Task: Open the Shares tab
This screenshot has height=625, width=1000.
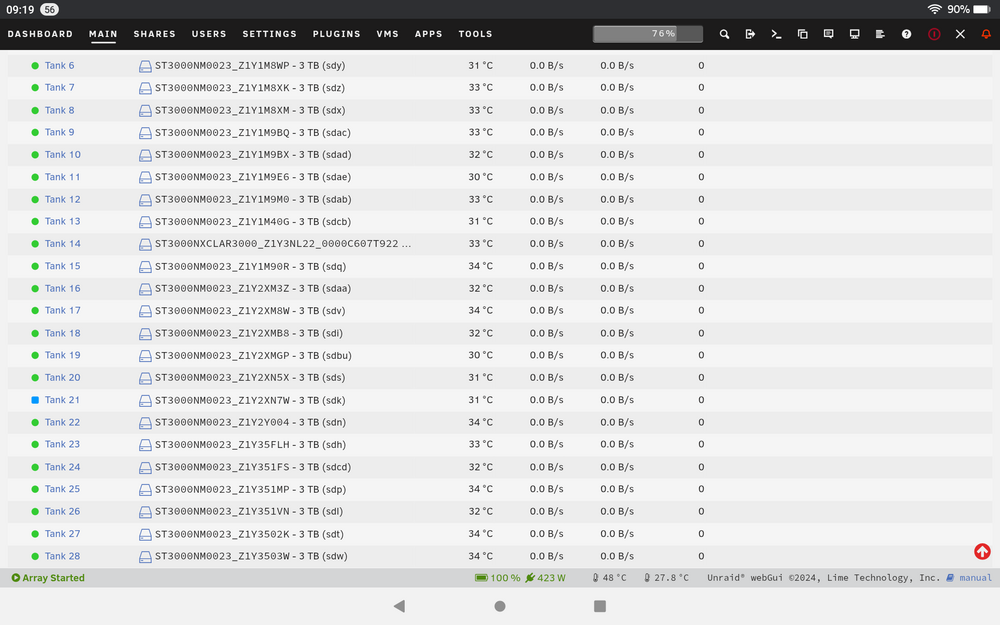Action: [x=154, y=34]
